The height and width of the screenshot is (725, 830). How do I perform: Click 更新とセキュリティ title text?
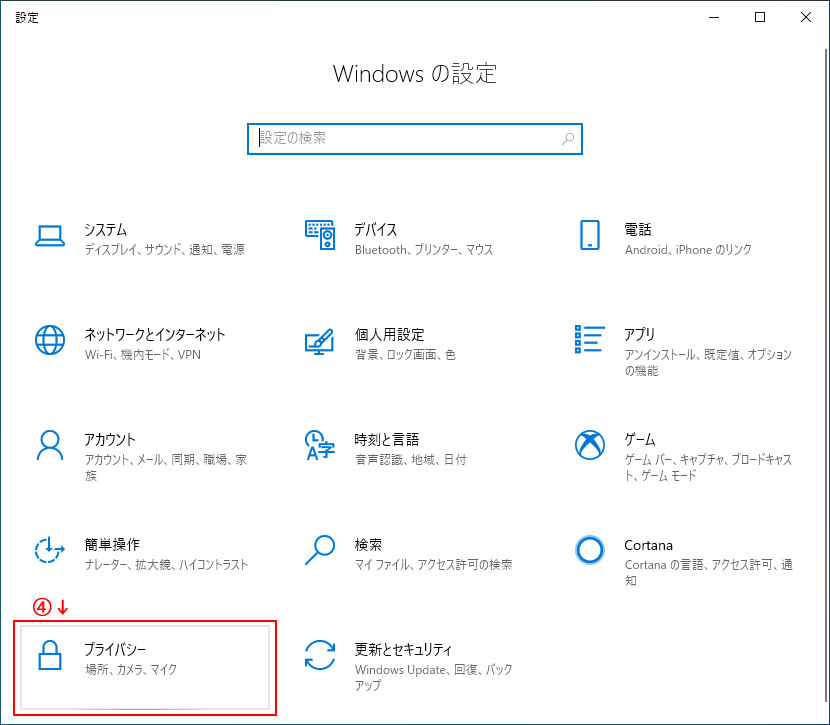(x=403, y=649)
